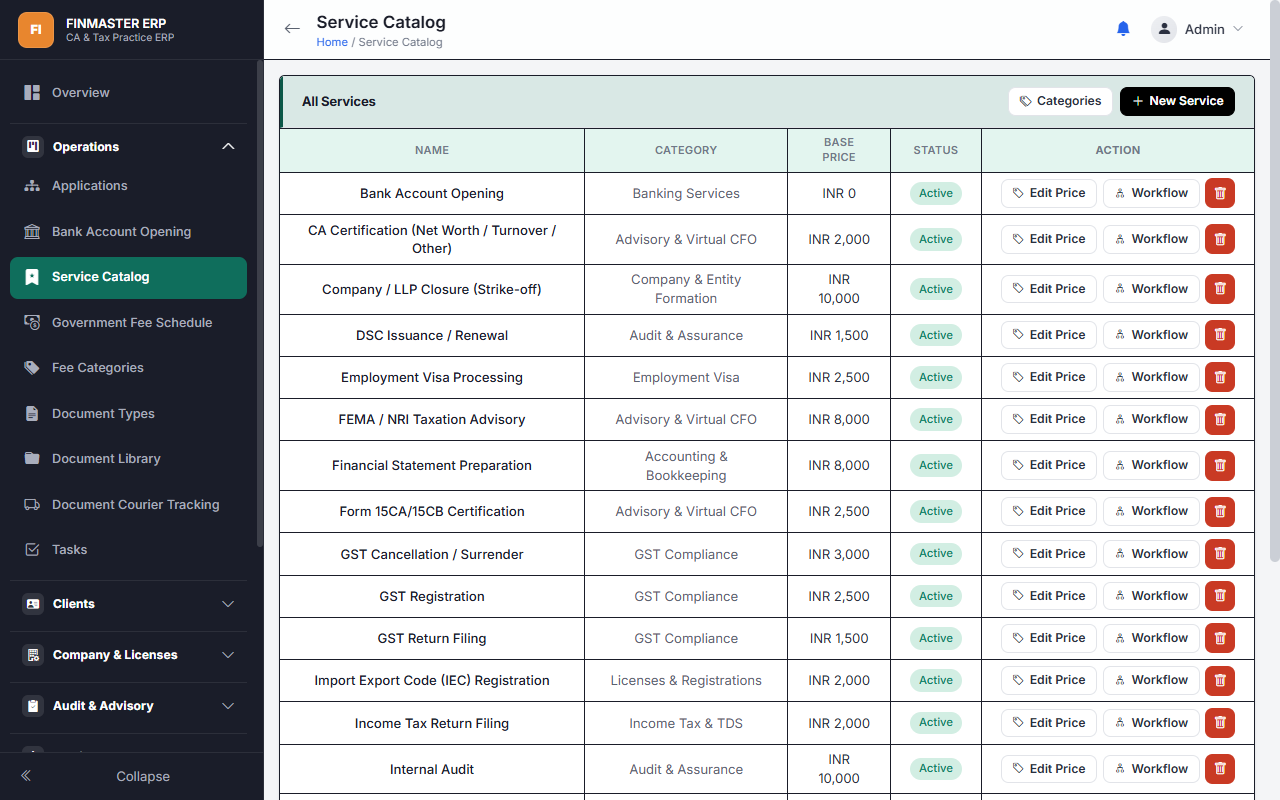Expand the Clients section

pos(128,604)
